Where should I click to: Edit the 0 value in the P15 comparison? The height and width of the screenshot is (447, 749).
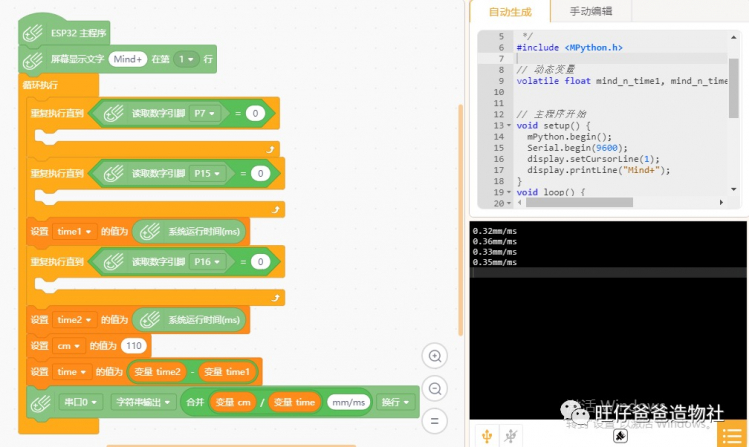[x=260, y=173]
